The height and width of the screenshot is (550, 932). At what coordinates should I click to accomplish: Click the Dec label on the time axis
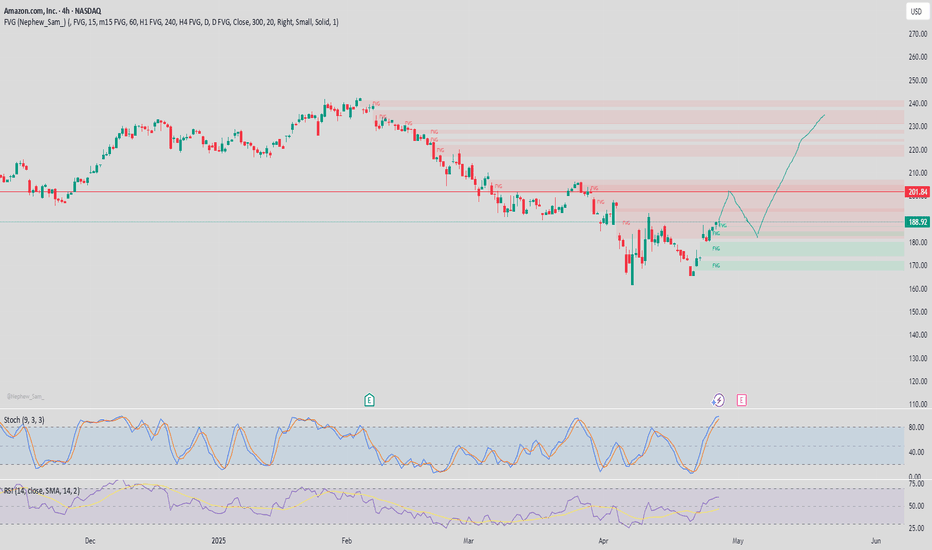point(90,540)
